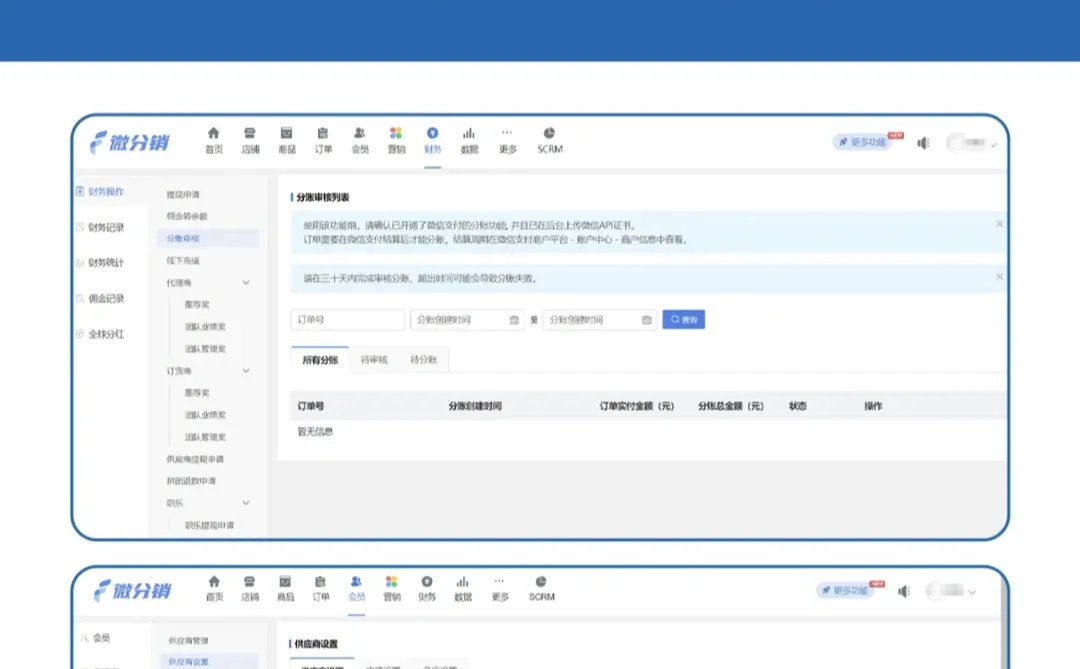This screenshot has height=669, width=1080.
Task: Click the speaker announcement icon in upper panel
Action: (x=923, y=143)
